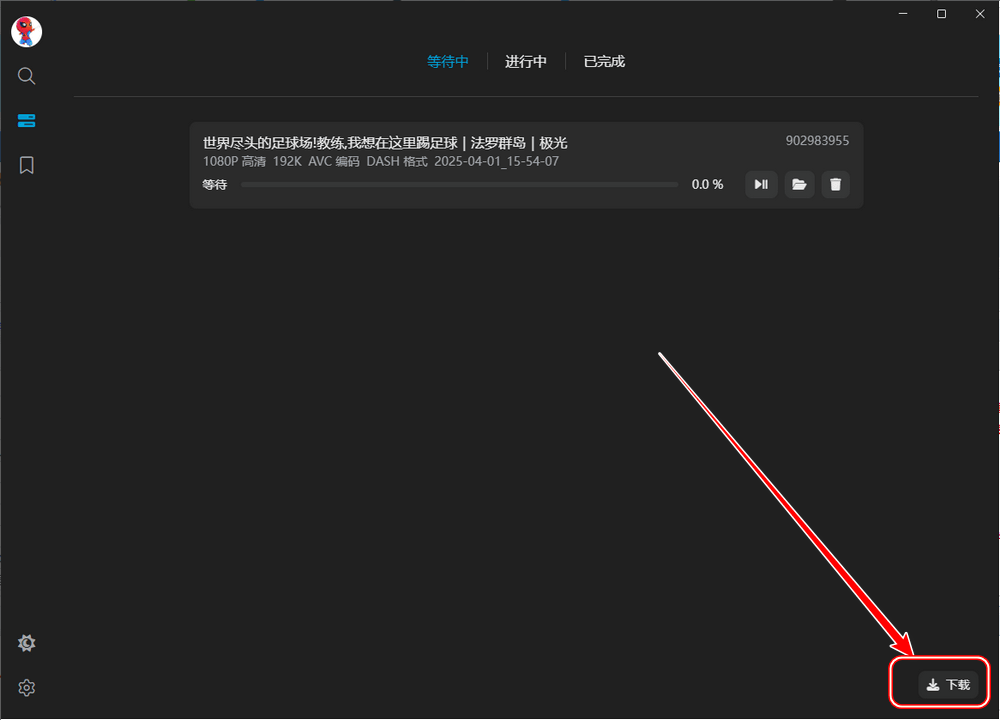Select the 世界尽头的足球场 video title
Image resolution: width=1000 pixels, height=720 pixels.
tap(385, 142)
